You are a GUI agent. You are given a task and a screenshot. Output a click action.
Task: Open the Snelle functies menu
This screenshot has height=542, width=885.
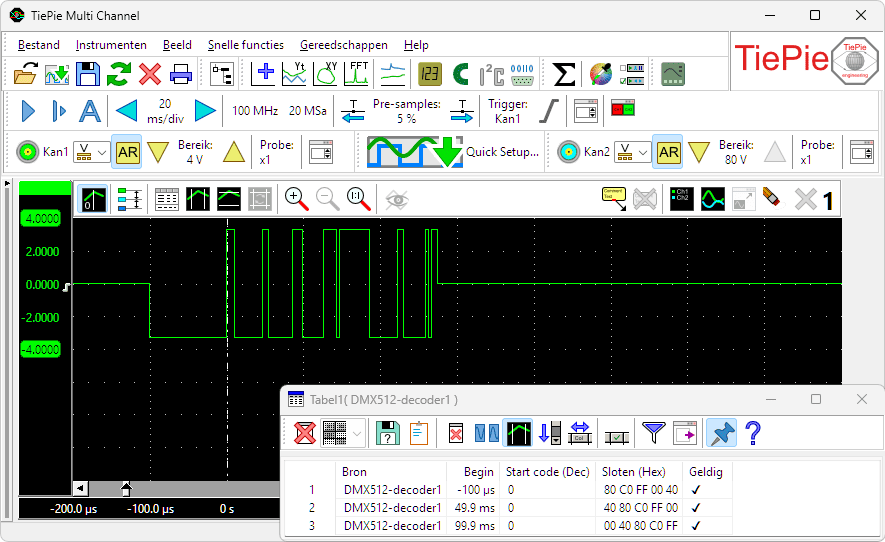[x=246, y=45]
